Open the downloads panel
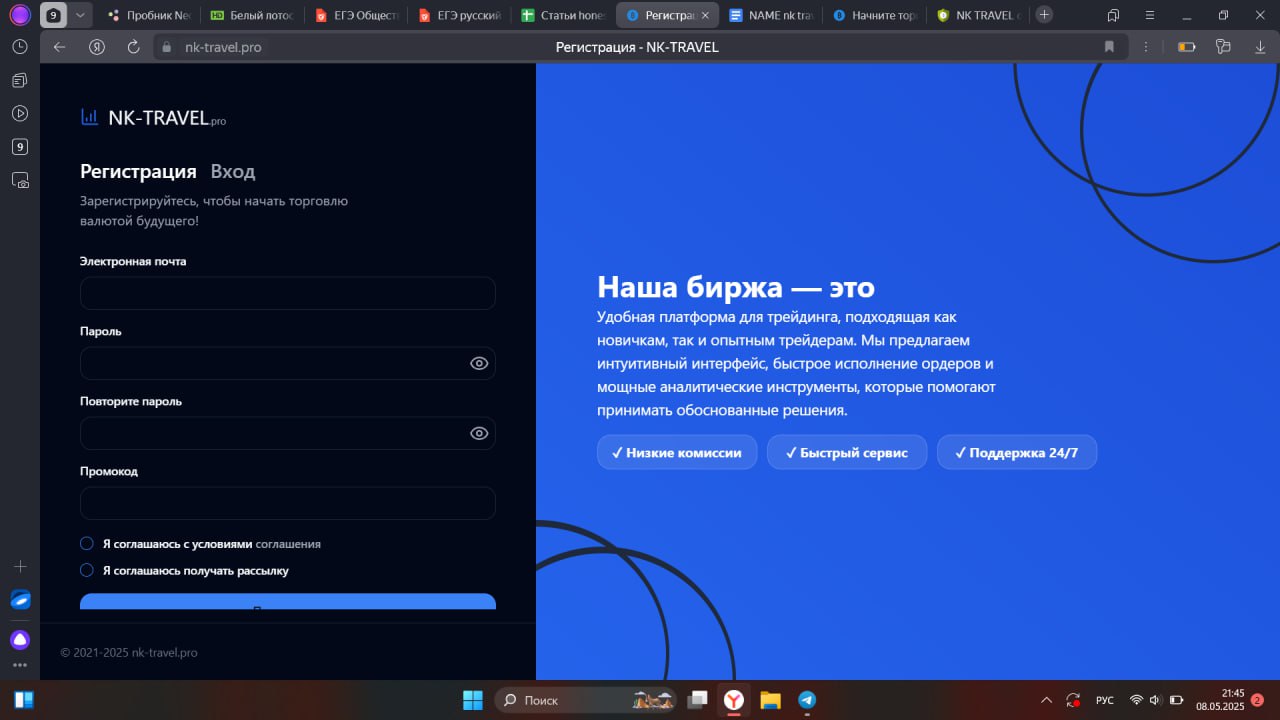 [1260, 47]
